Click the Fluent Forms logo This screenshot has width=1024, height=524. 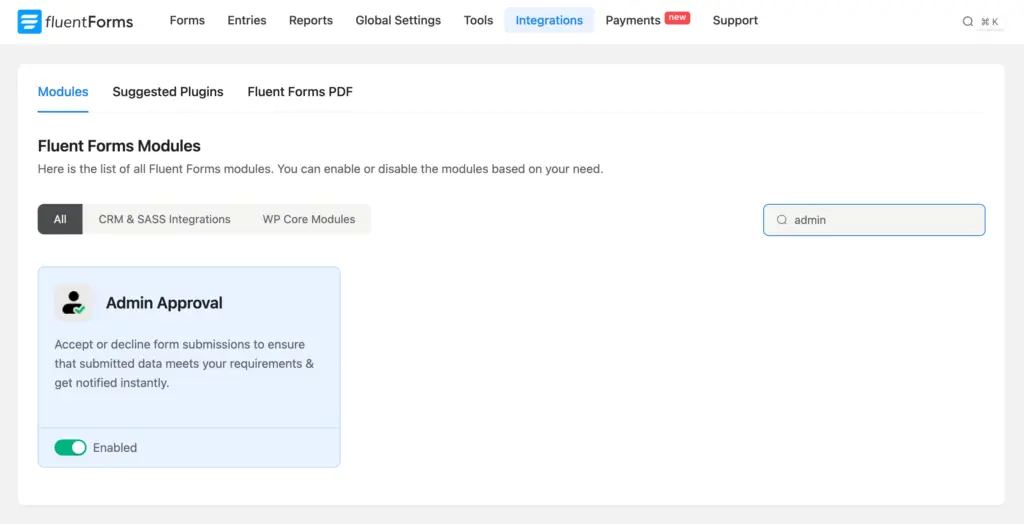point(75,22)
